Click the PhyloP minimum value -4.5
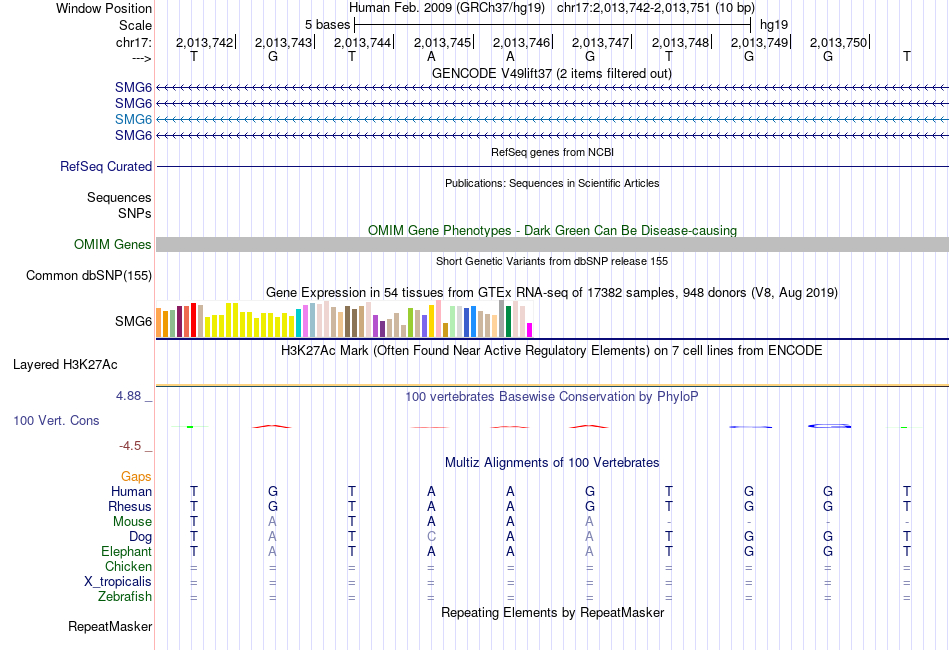Image resolution: width=950 pixels, height=650 pixels. (x=130, y=446)
